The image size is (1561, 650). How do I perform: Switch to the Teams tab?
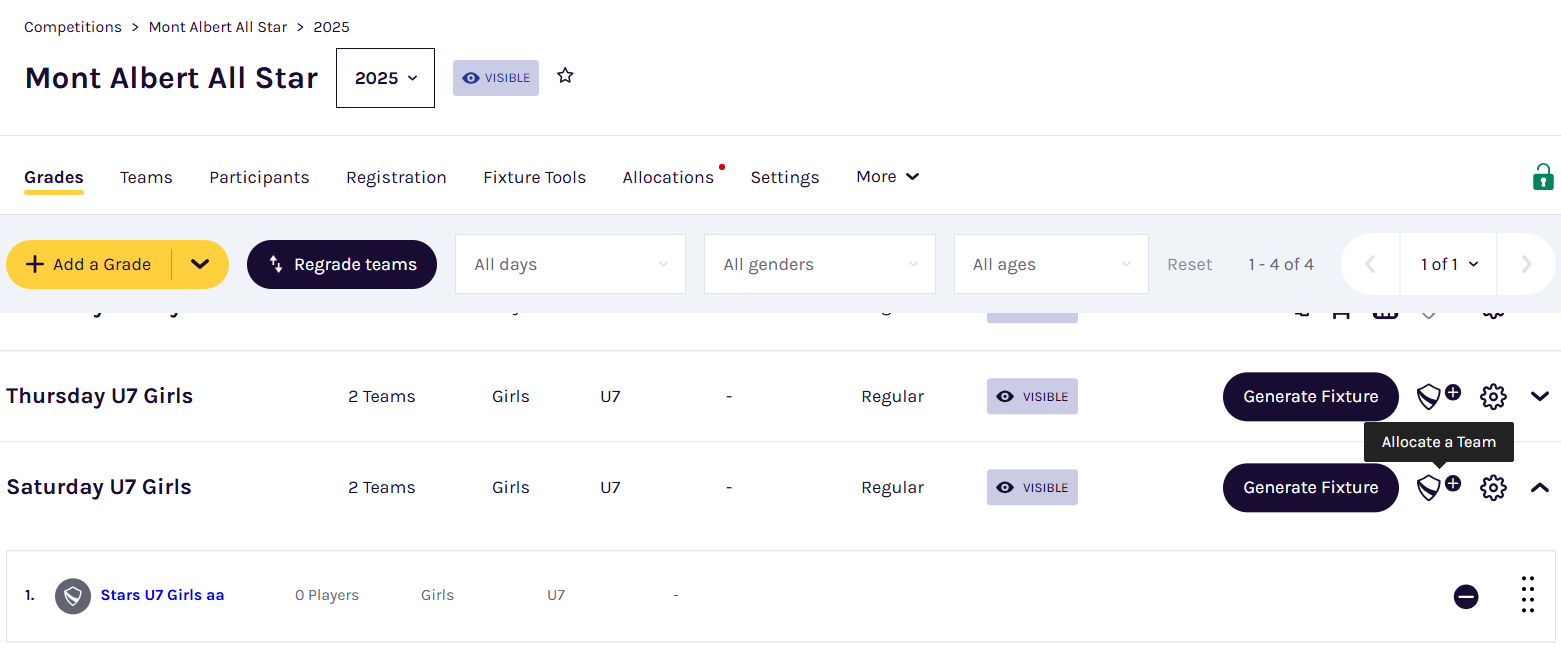[146, 177]
